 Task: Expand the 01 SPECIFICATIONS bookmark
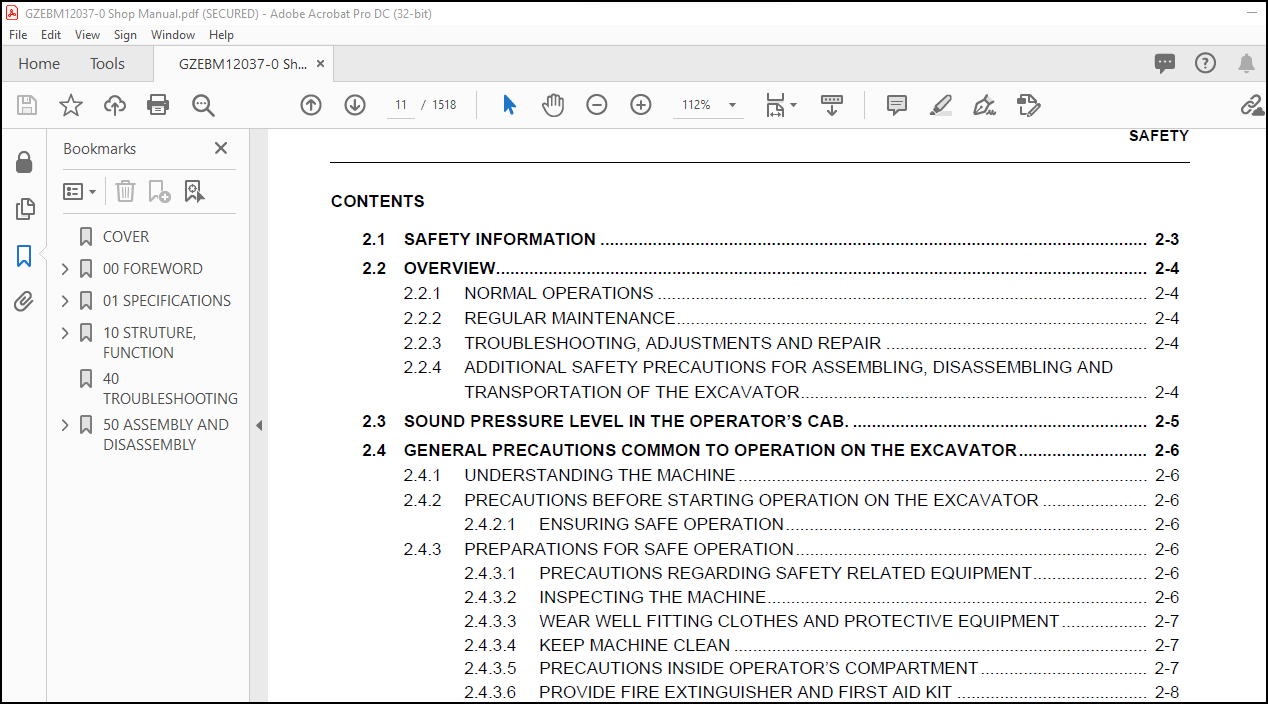point(65,301)
